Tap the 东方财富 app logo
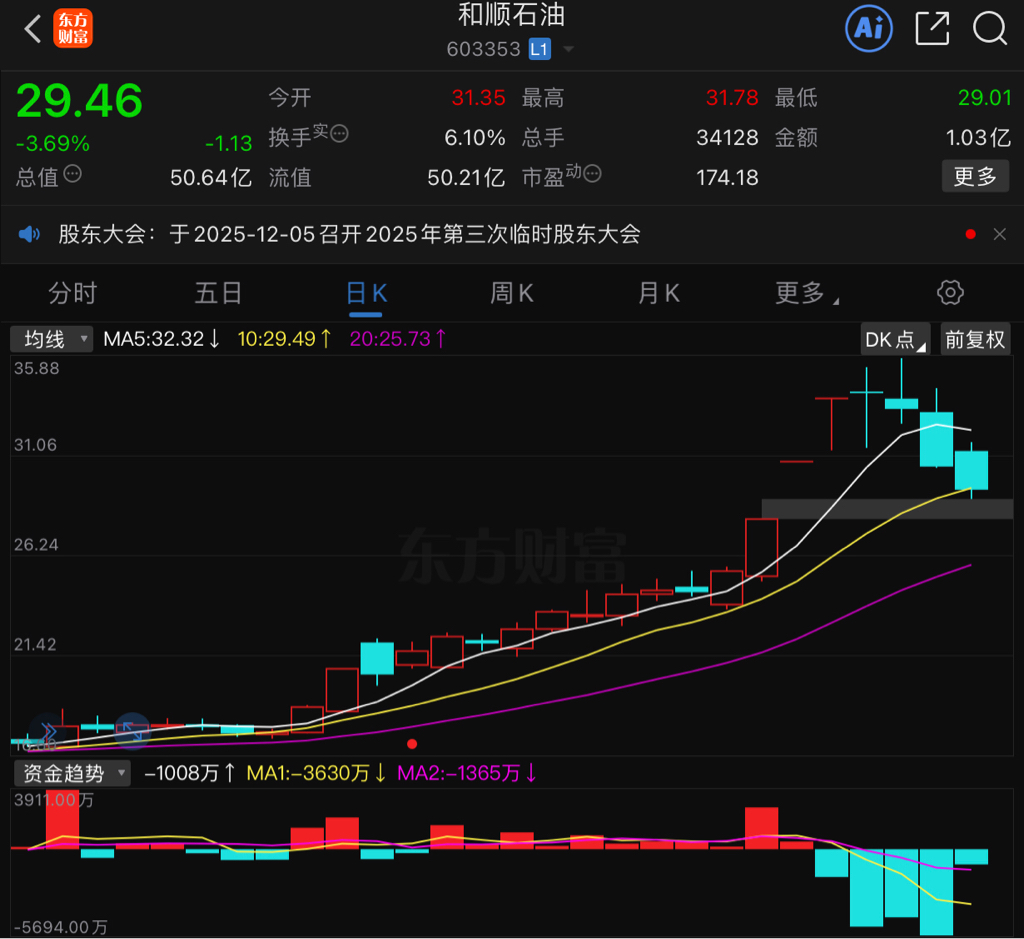Viewport: 1024px width, 939px height. [72, 29]
